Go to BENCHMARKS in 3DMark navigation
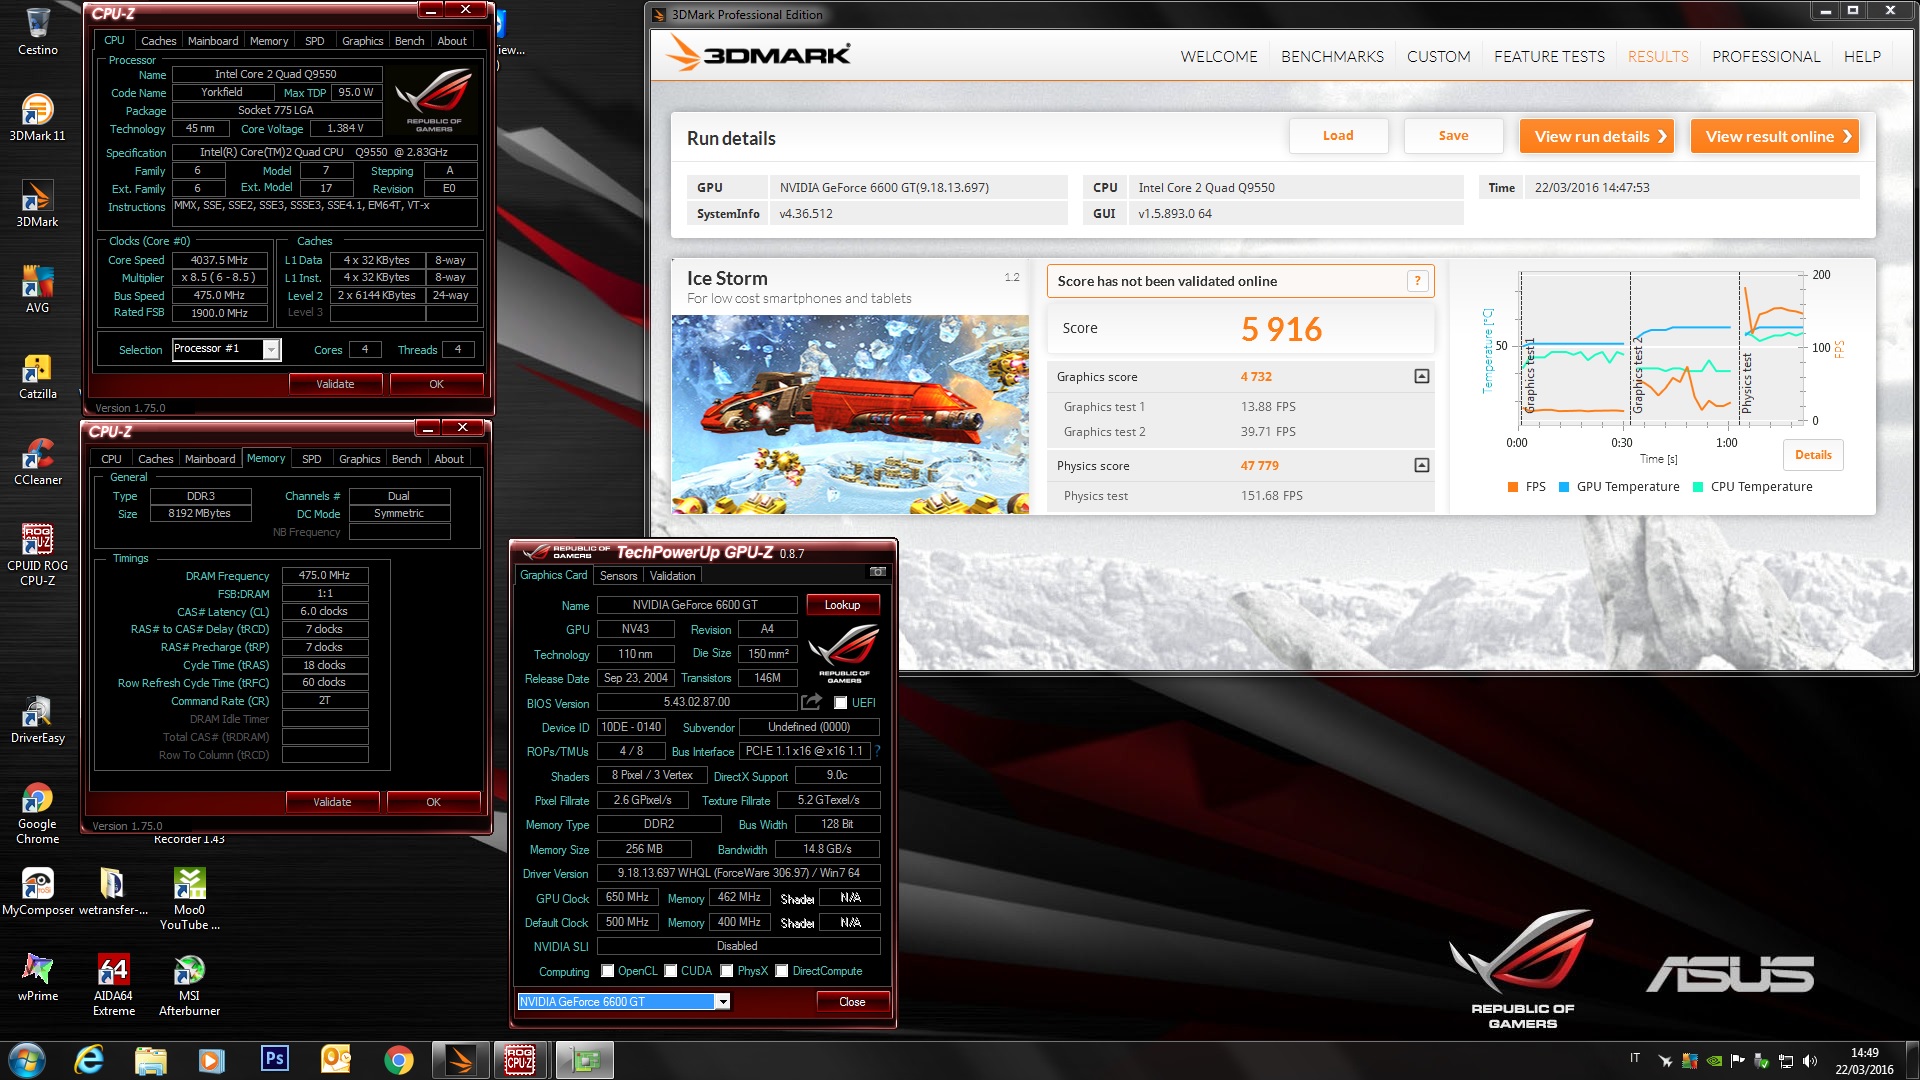 coord(1332,57)
